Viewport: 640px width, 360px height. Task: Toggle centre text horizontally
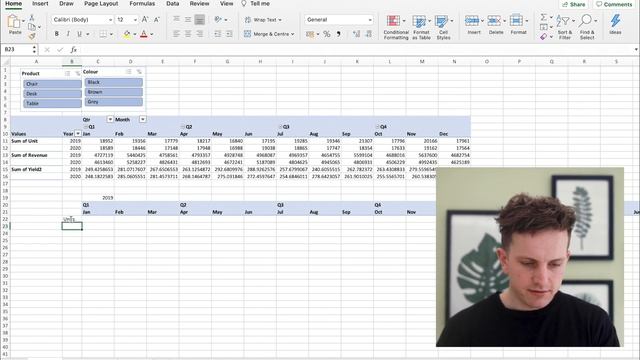pyautogui.click(x=188, y=34)
